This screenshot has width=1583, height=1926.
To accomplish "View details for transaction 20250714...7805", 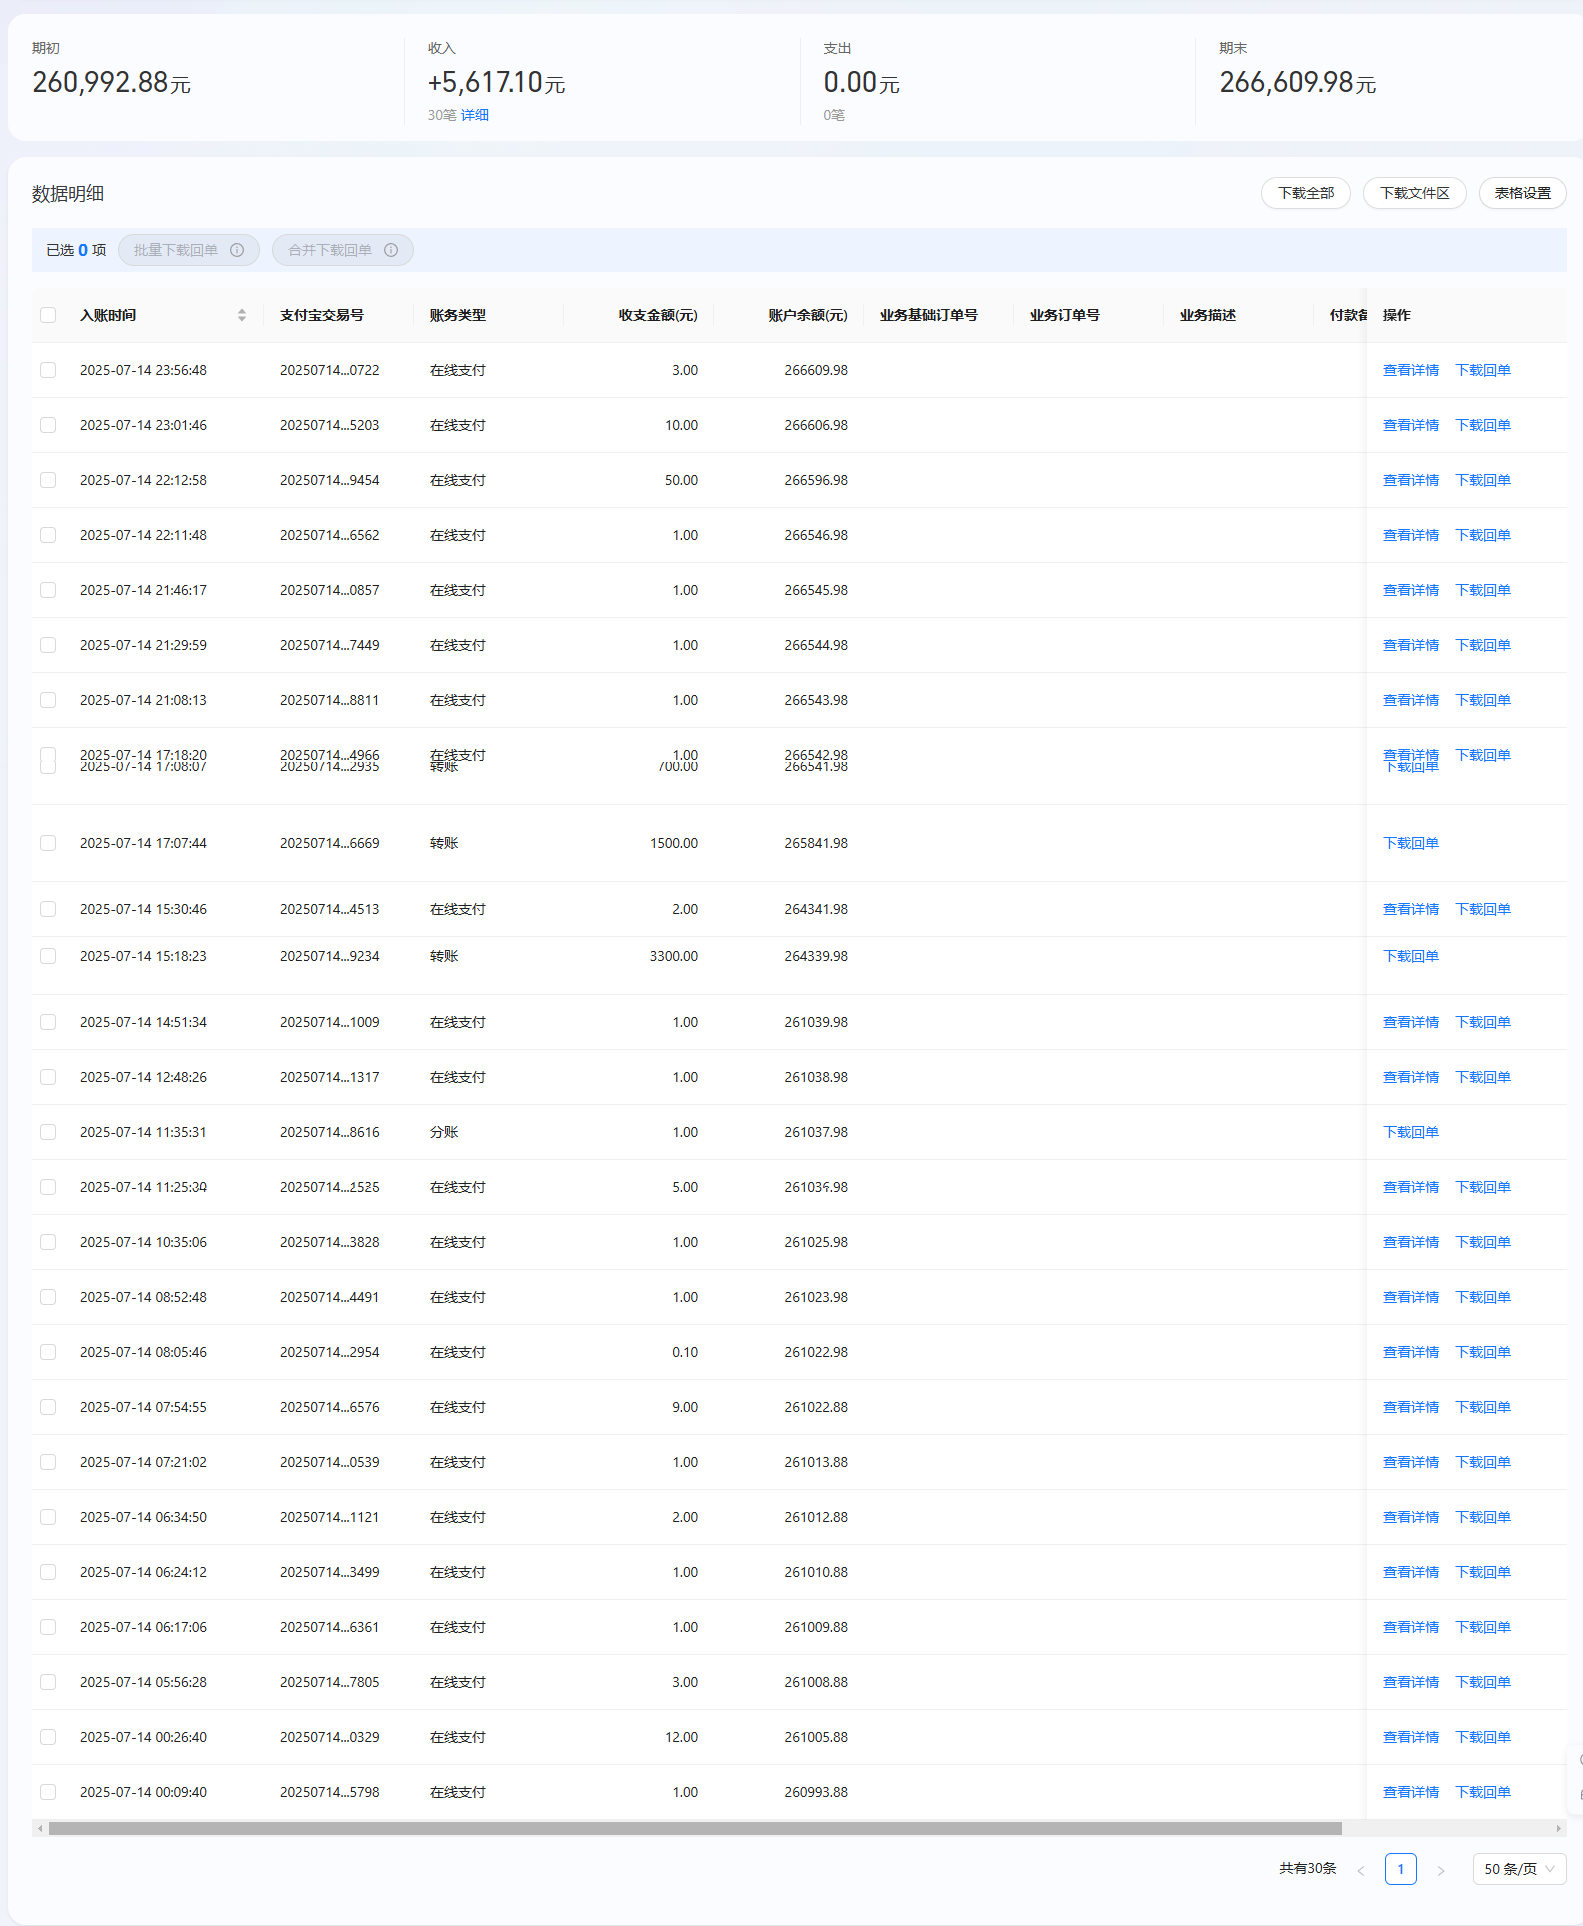I will point(1411,1682).
